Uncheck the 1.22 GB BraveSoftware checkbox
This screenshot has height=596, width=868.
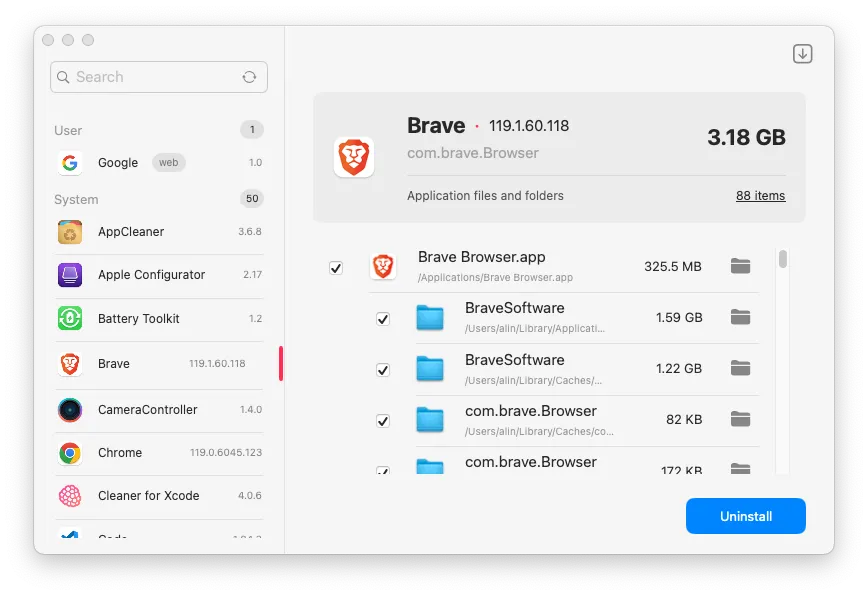point(383,370)
